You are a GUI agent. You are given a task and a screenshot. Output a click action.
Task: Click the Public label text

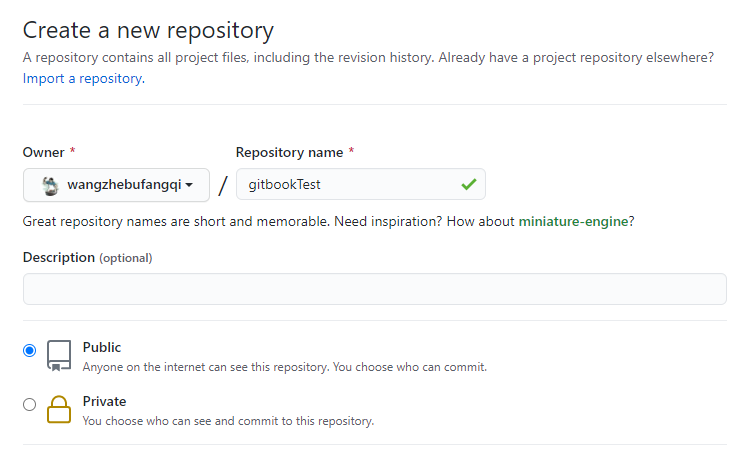[102, 347]
